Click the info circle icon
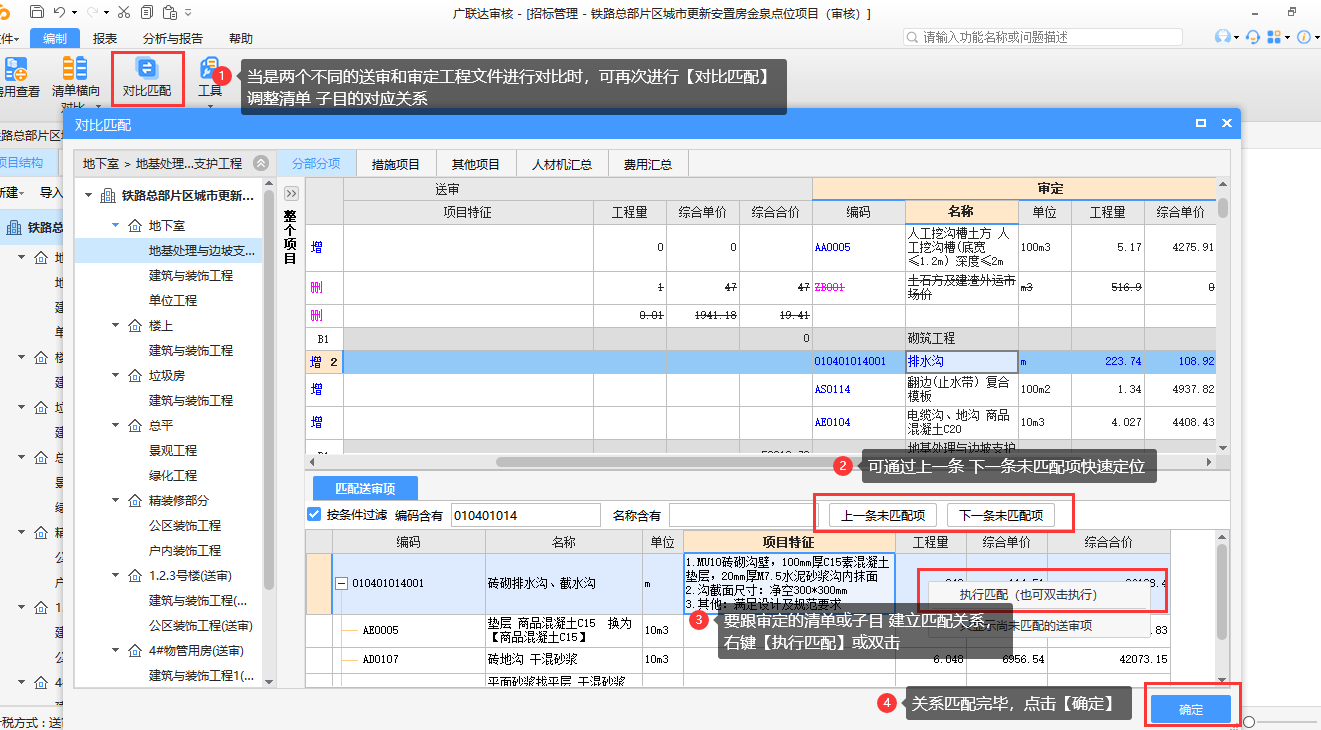The width and height of the screenshot is (1321, 730). coord(1303,37)
